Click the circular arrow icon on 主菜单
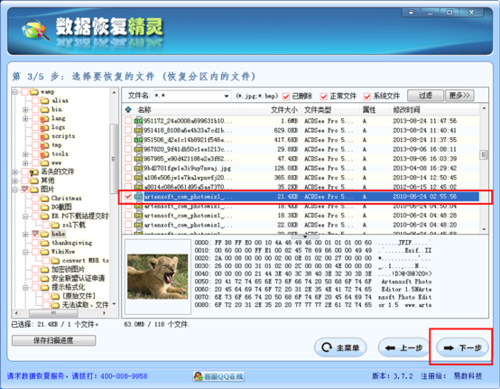Image resolution: width=500 pixels, height=389 pixels. click(327, 348)
